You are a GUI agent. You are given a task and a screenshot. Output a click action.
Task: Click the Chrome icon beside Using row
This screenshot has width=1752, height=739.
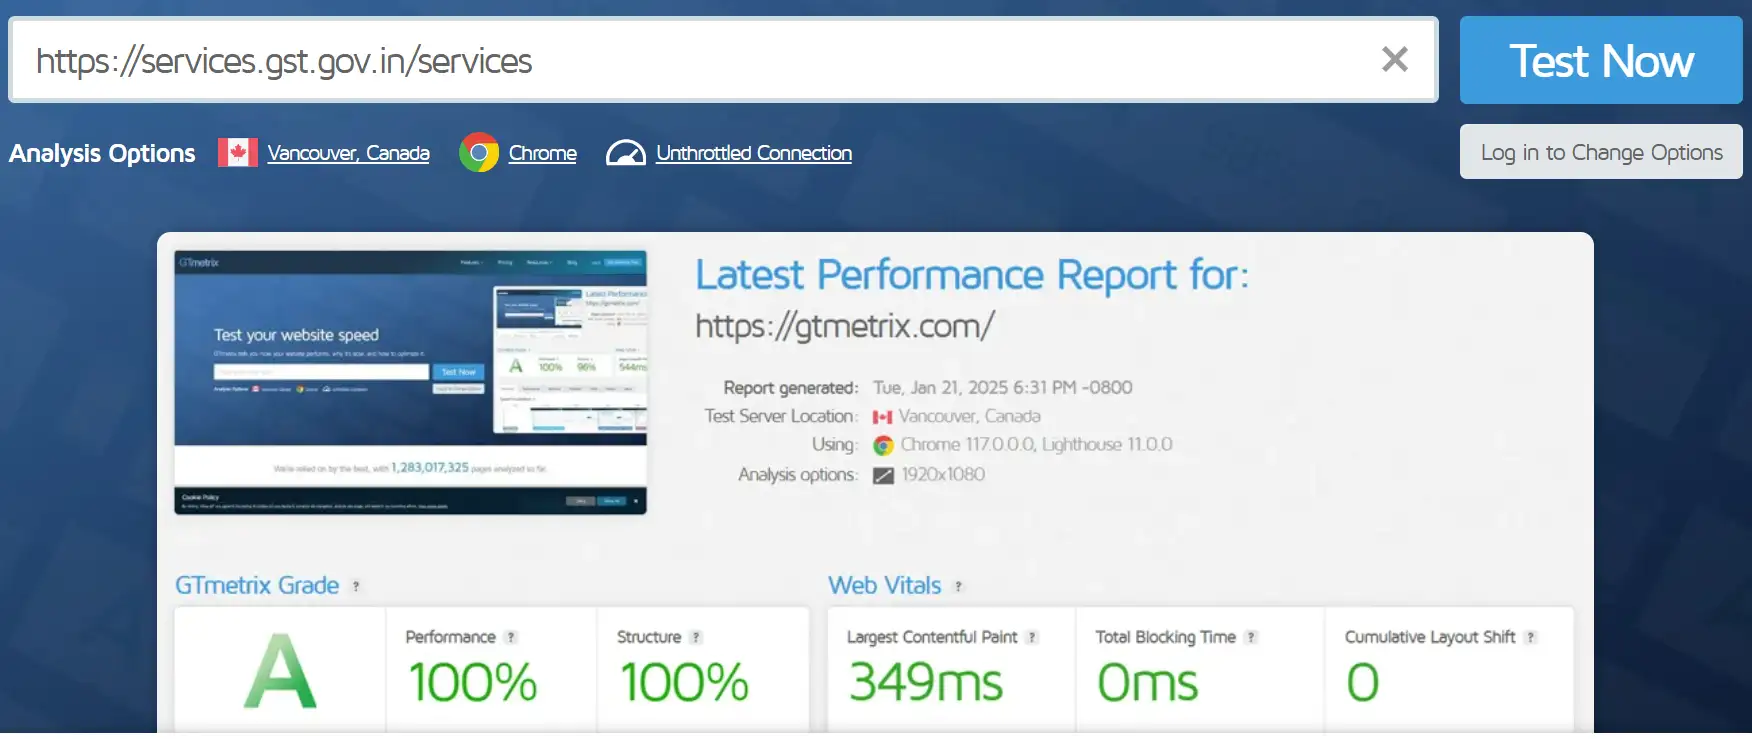point(883,445)
